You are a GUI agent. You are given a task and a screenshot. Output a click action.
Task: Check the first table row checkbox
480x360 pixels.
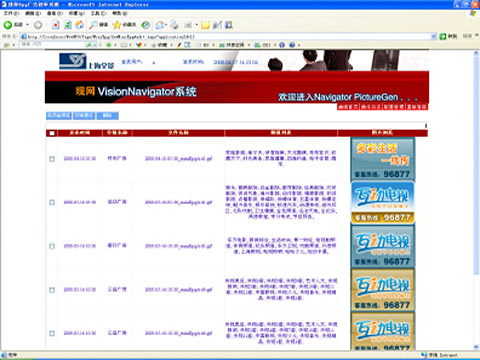click(x=52, y=159)
